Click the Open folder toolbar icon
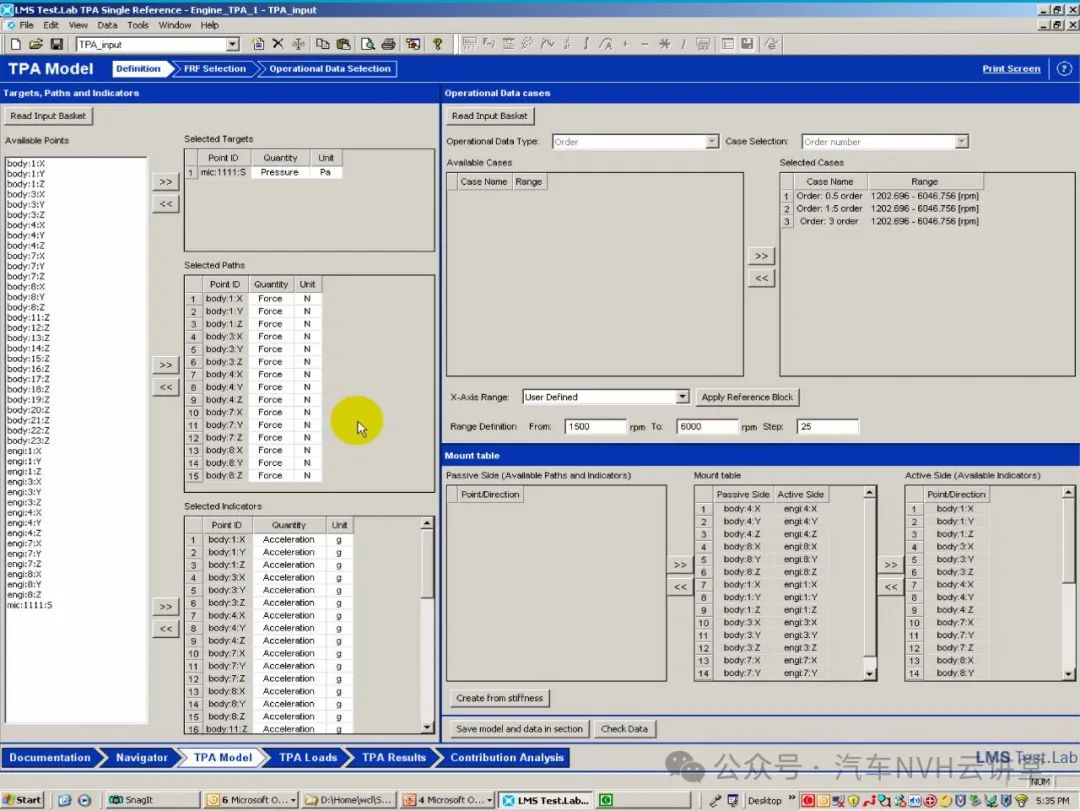 [36, 44]
